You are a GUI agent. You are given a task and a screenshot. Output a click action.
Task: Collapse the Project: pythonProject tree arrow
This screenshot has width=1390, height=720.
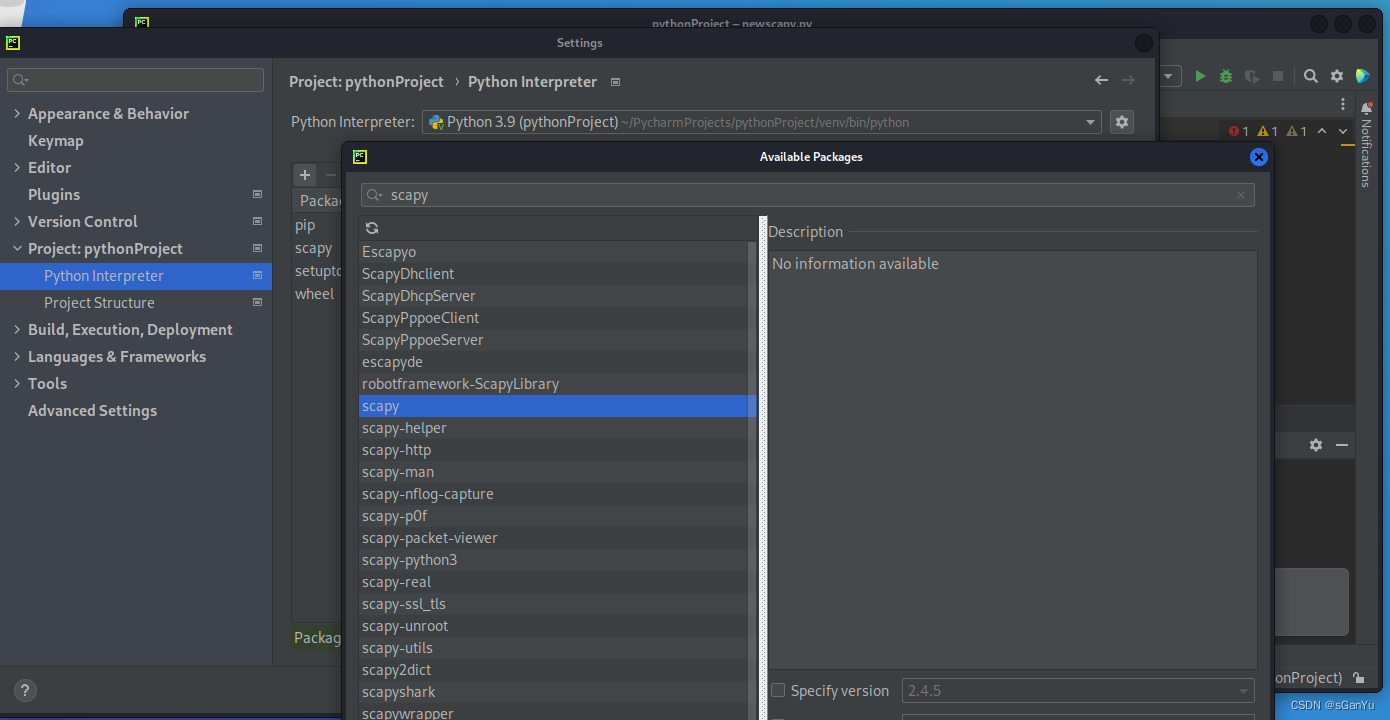(x=17, y=248)
